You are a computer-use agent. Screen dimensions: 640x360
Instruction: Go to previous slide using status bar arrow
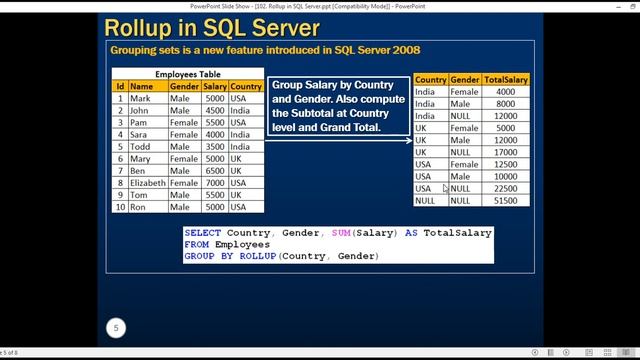tap(535, 352)
